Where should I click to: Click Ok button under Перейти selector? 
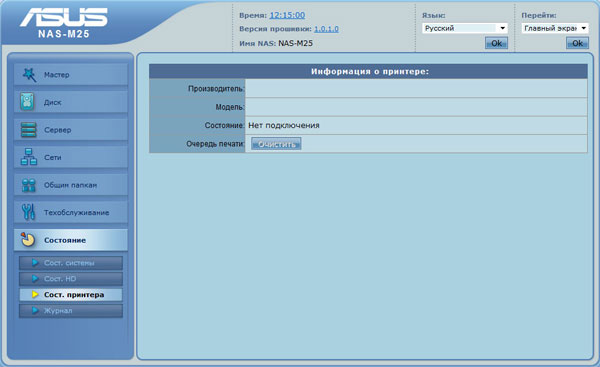point(577,43)
